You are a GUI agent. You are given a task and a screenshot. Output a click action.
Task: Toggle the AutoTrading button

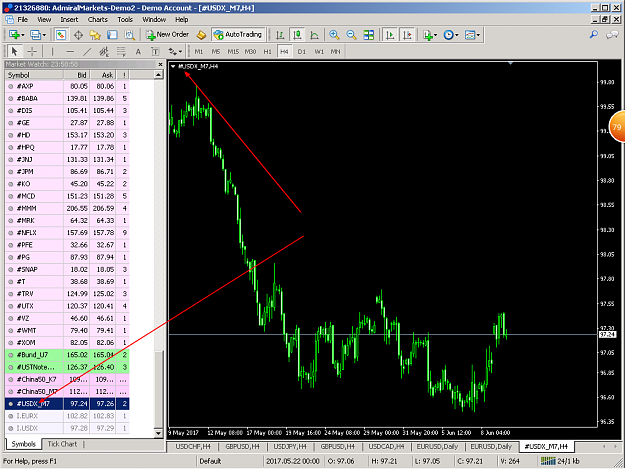click(238, 35)
